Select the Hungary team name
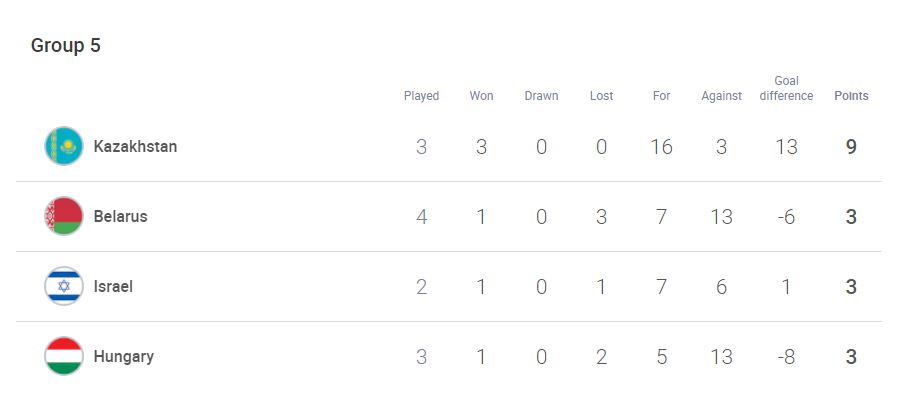 click(x=123, y=357)
